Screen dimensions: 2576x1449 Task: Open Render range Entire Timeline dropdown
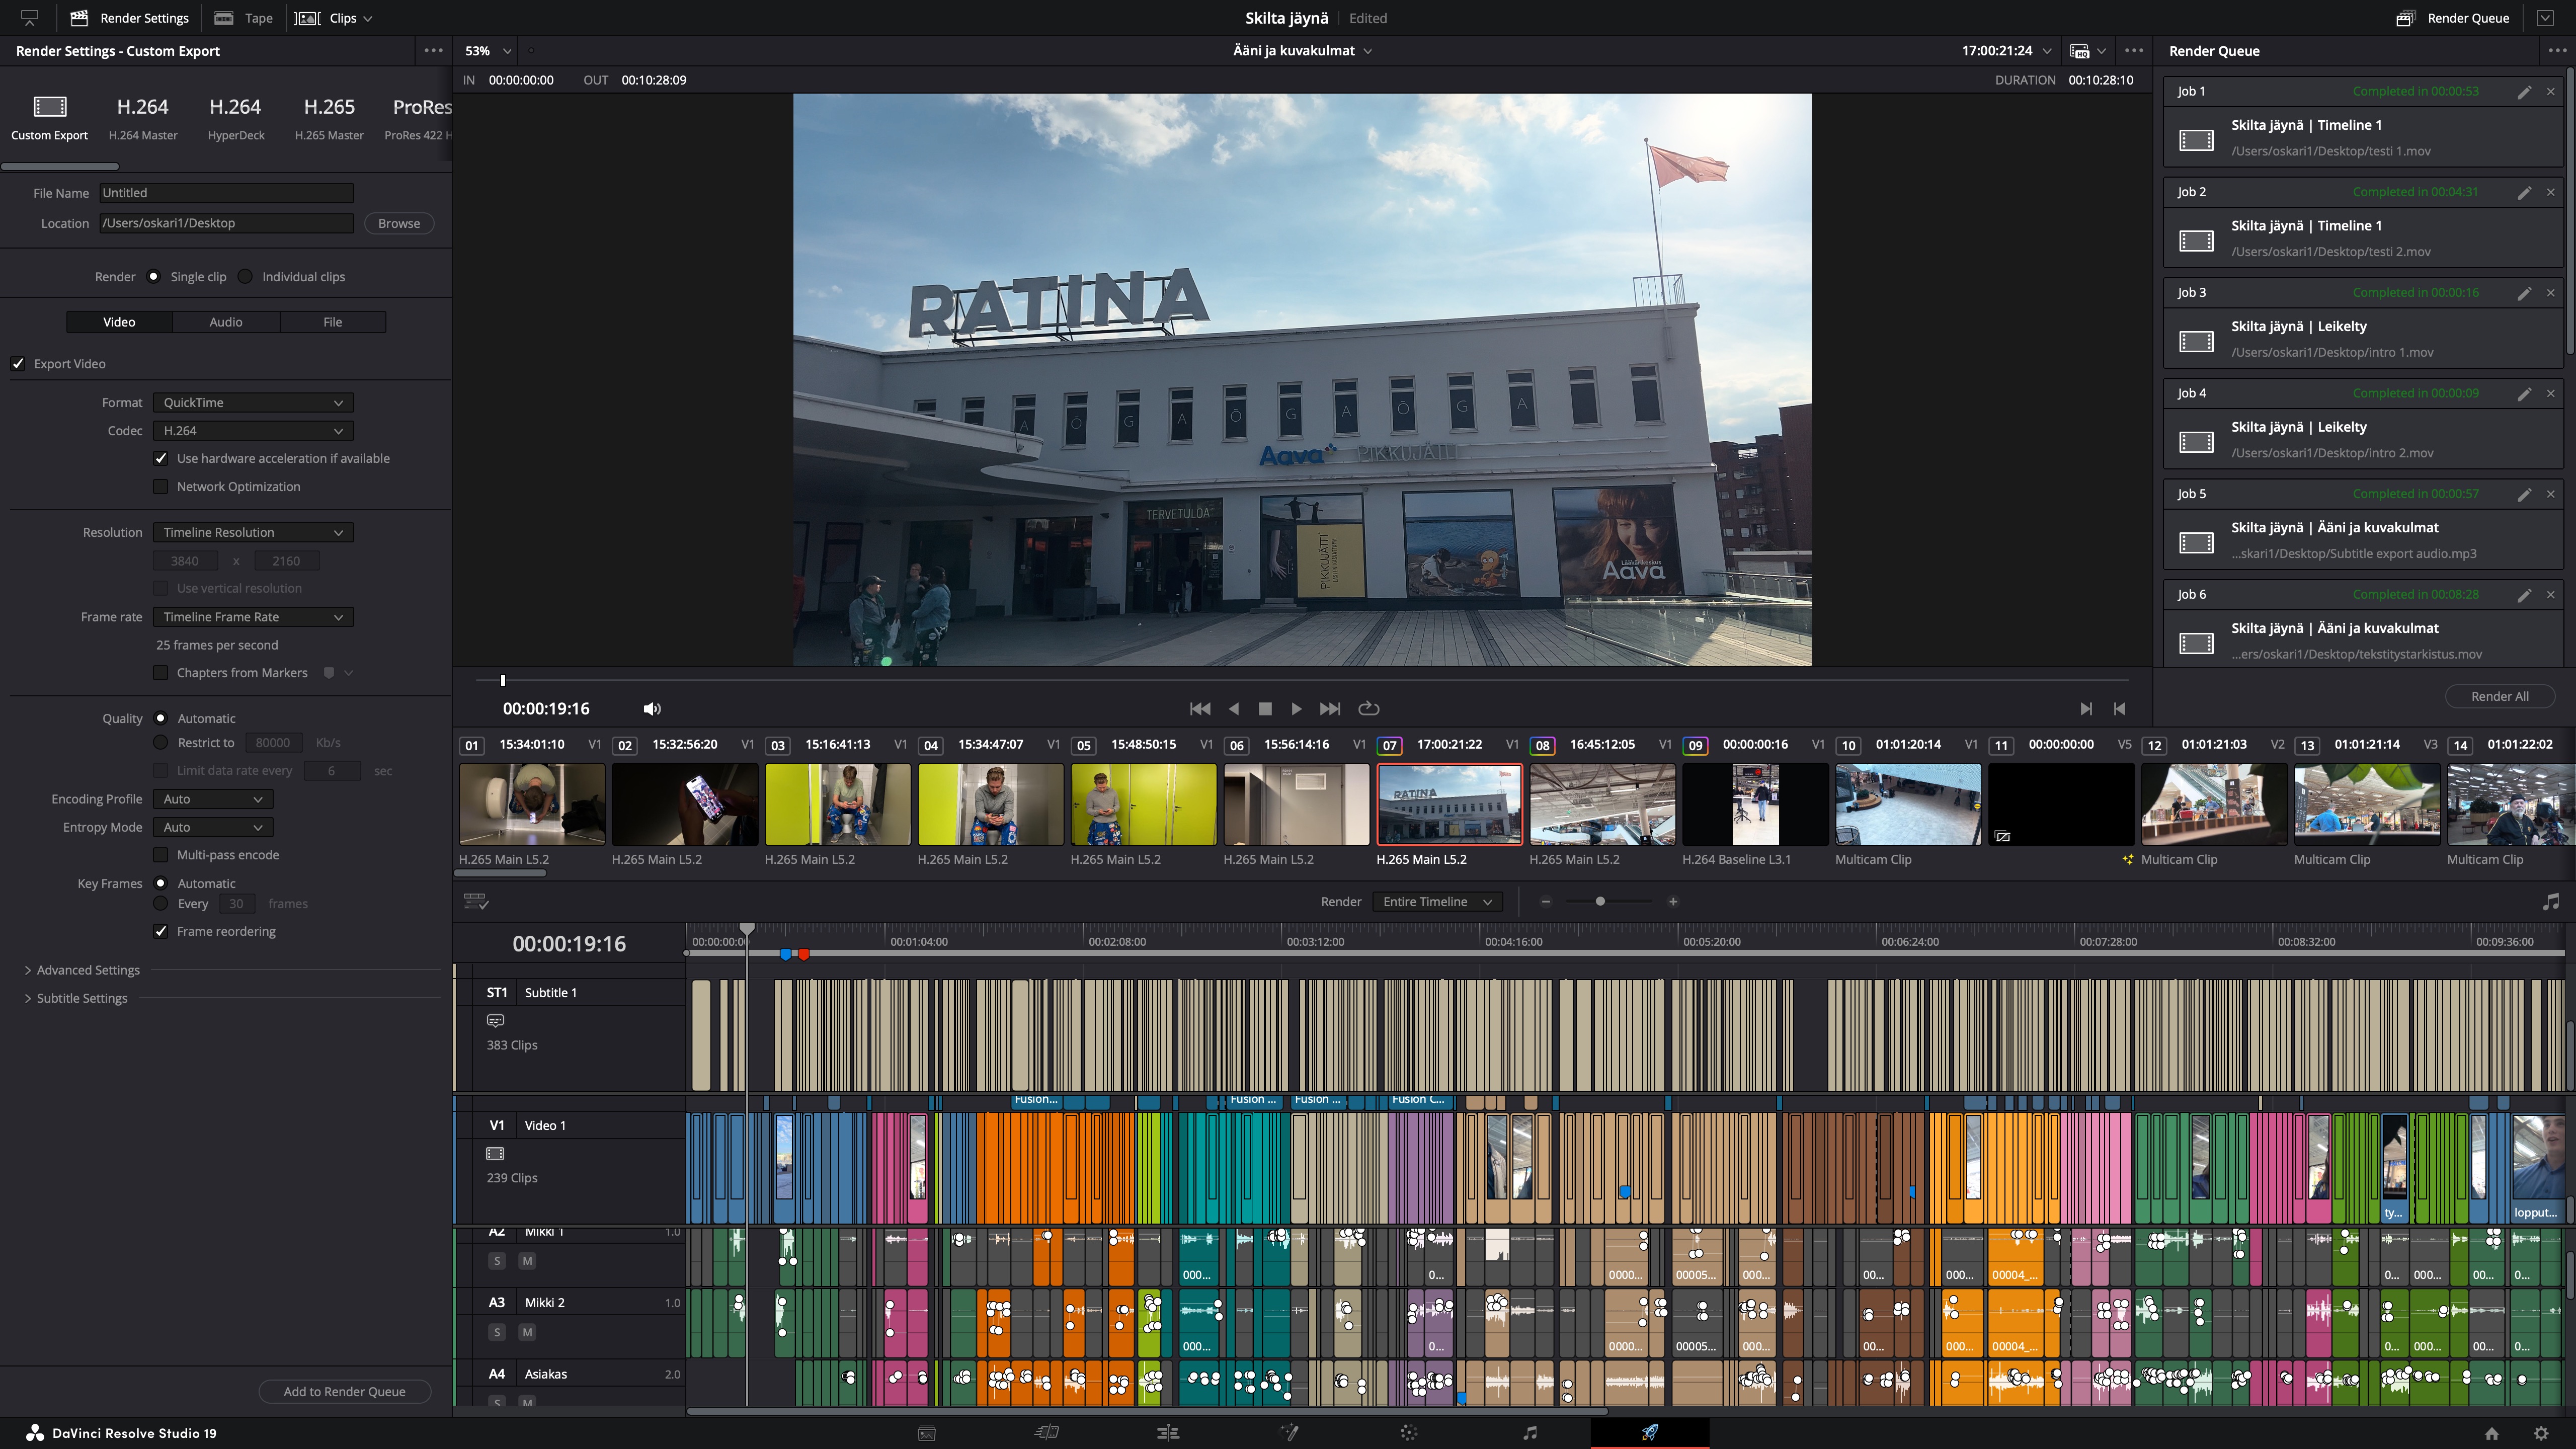pyautogui.click(x=1437, y=902)
